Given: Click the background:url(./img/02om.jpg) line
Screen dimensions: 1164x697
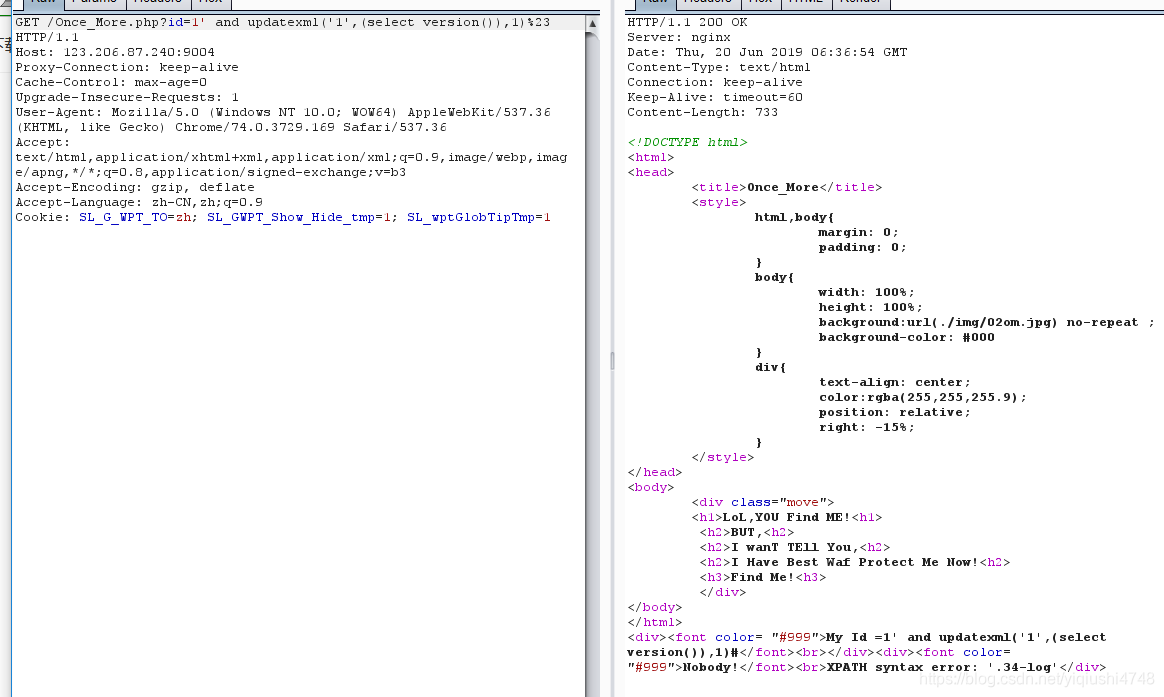Looking at the screenshot, I should [987, 322].
